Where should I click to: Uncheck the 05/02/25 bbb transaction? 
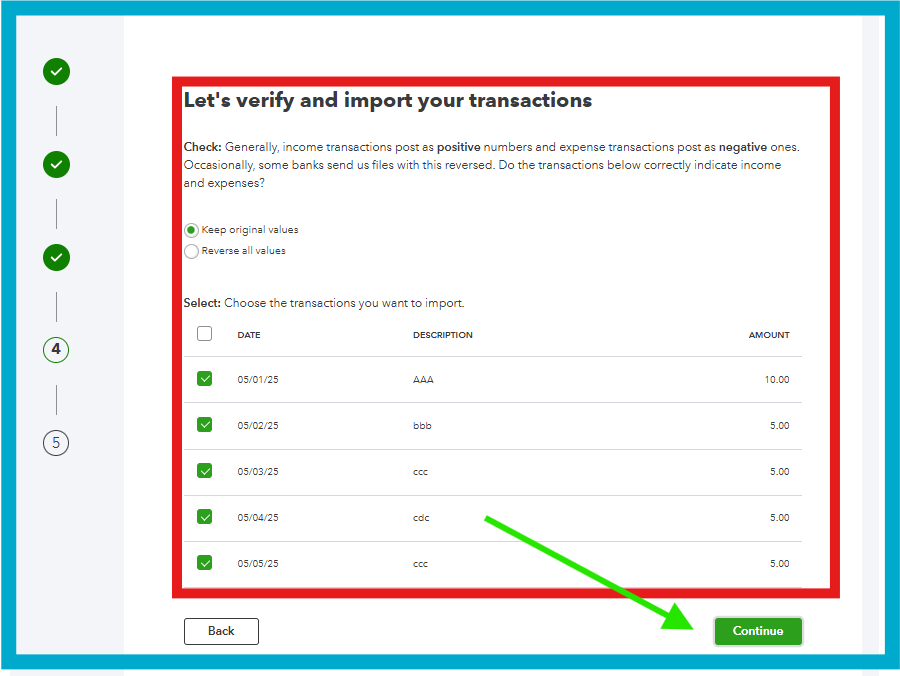pos(204,425)
